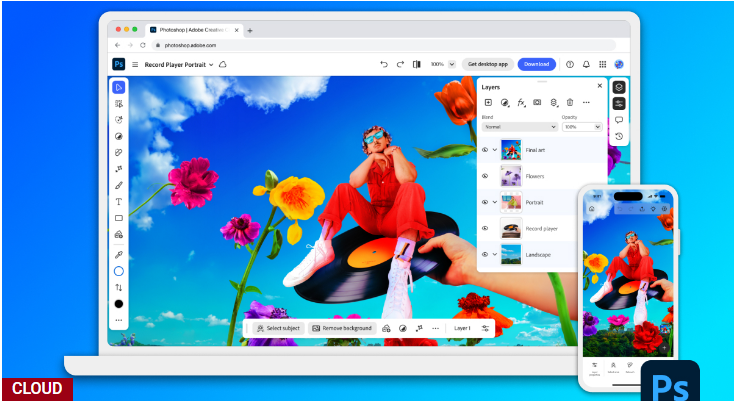Click the blue Download button
This screenshot has height=402, width=736.
[x=537, y=64]
